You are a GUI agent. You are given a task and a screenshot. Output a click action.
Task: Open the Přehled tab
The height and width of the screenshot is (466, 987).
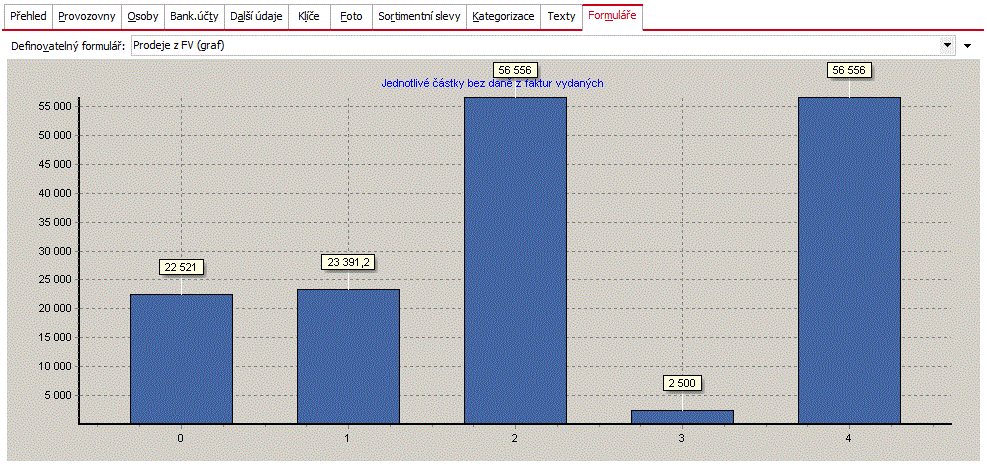[x=28, y=16]
